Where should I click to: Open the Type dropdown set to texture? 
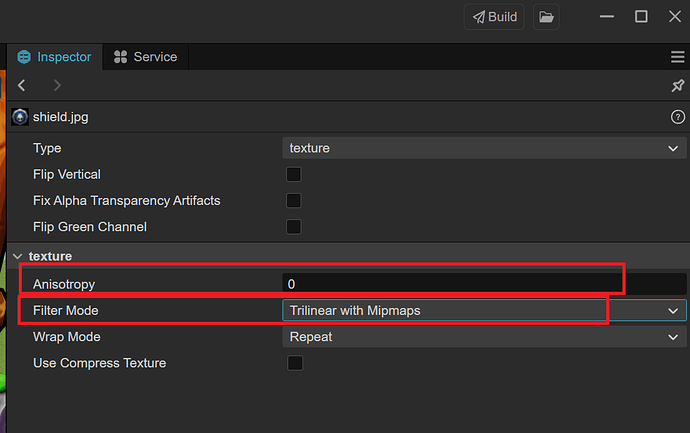[x=484, y=148]
